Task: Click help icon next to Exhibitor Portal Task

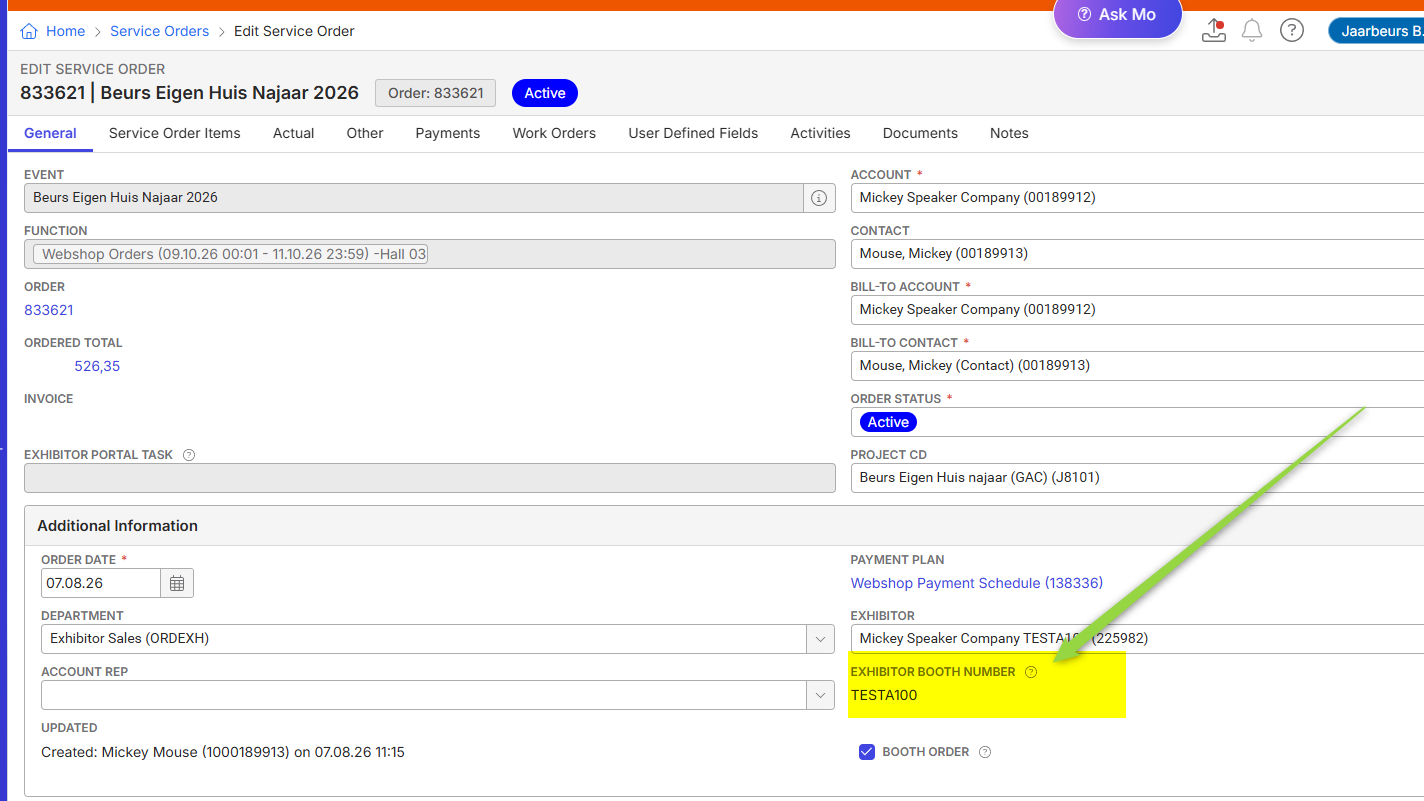Action: click(x=189, y=455)
